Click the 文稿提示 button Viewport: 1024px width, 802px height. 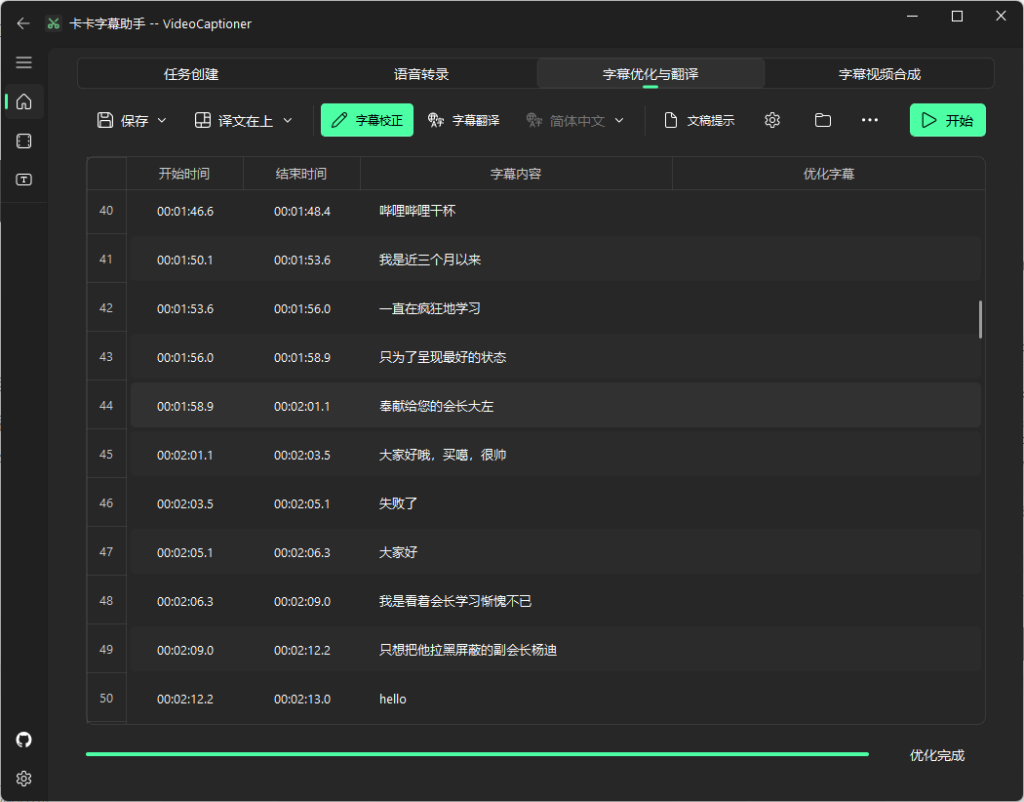(699, 120)
